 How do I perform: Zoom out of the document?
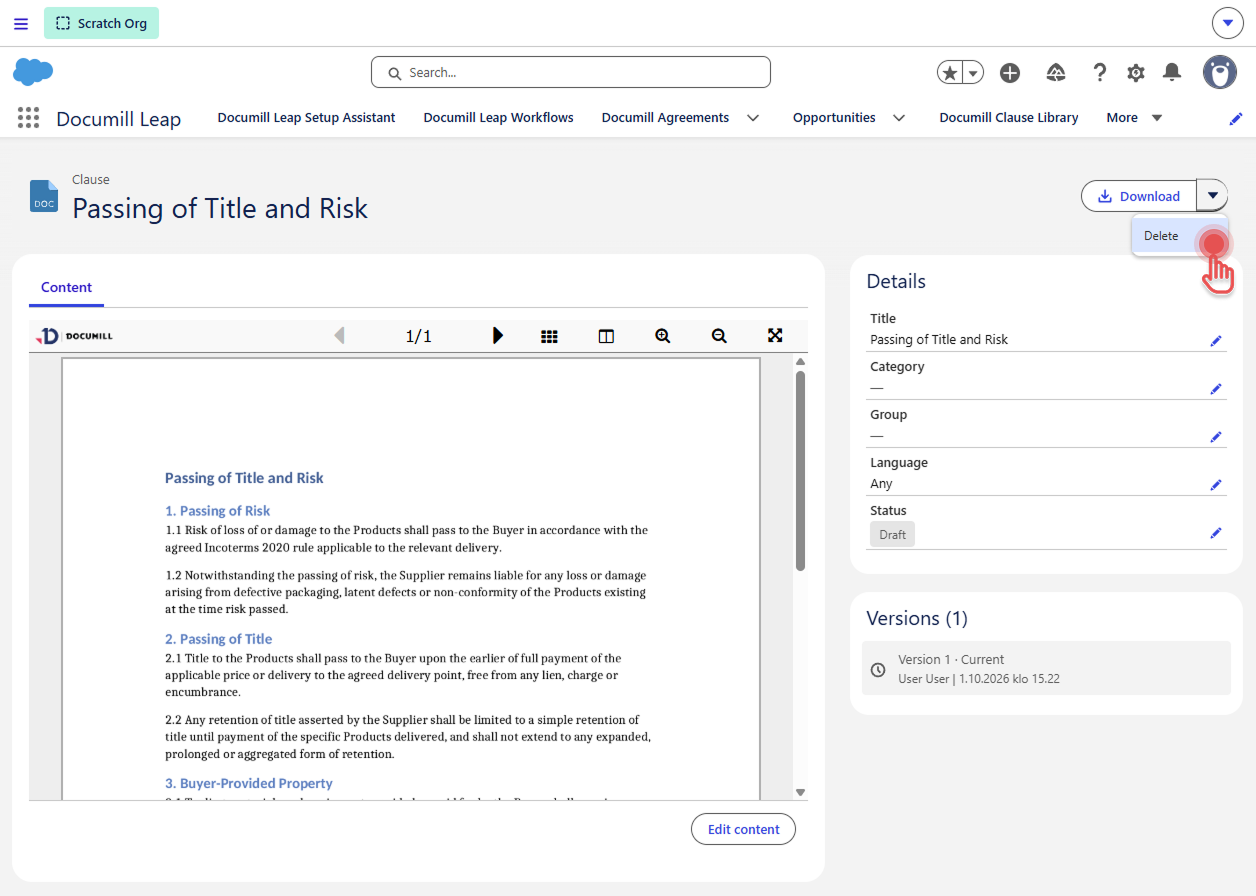719,336
